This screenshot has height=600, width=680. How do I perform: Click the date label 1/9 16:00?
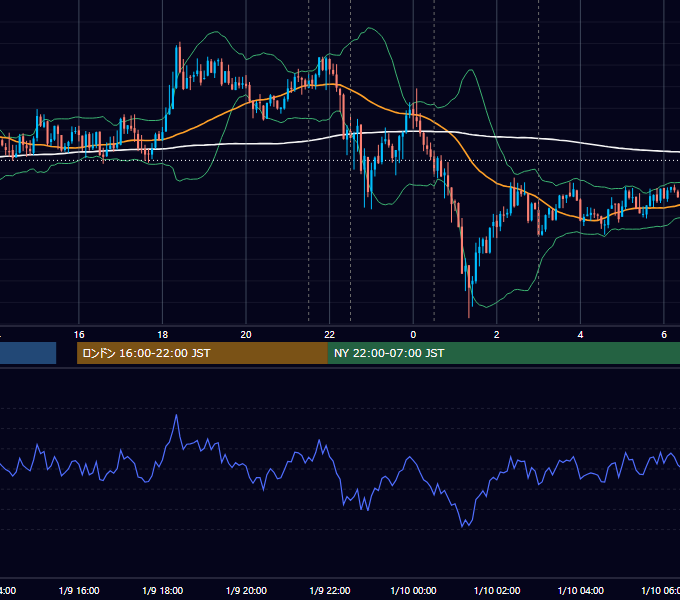coord(79,590)
